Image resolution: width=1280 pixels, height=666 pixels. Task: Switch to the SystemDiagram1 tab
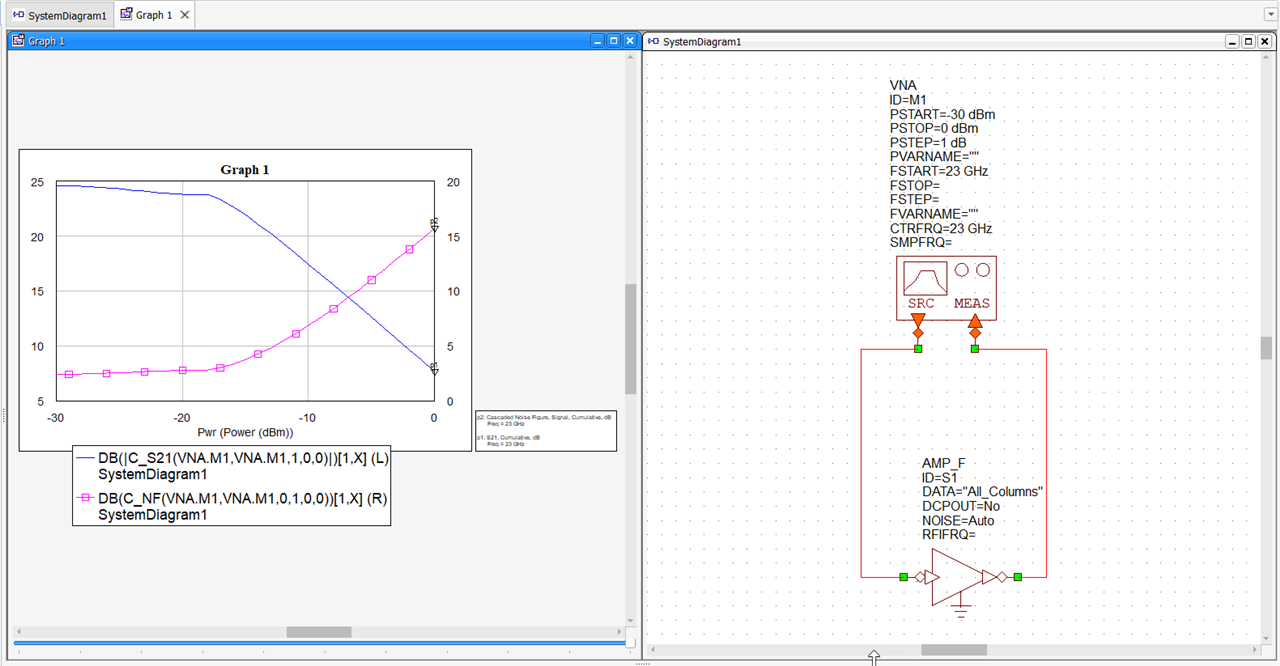(x=58, y=15)
